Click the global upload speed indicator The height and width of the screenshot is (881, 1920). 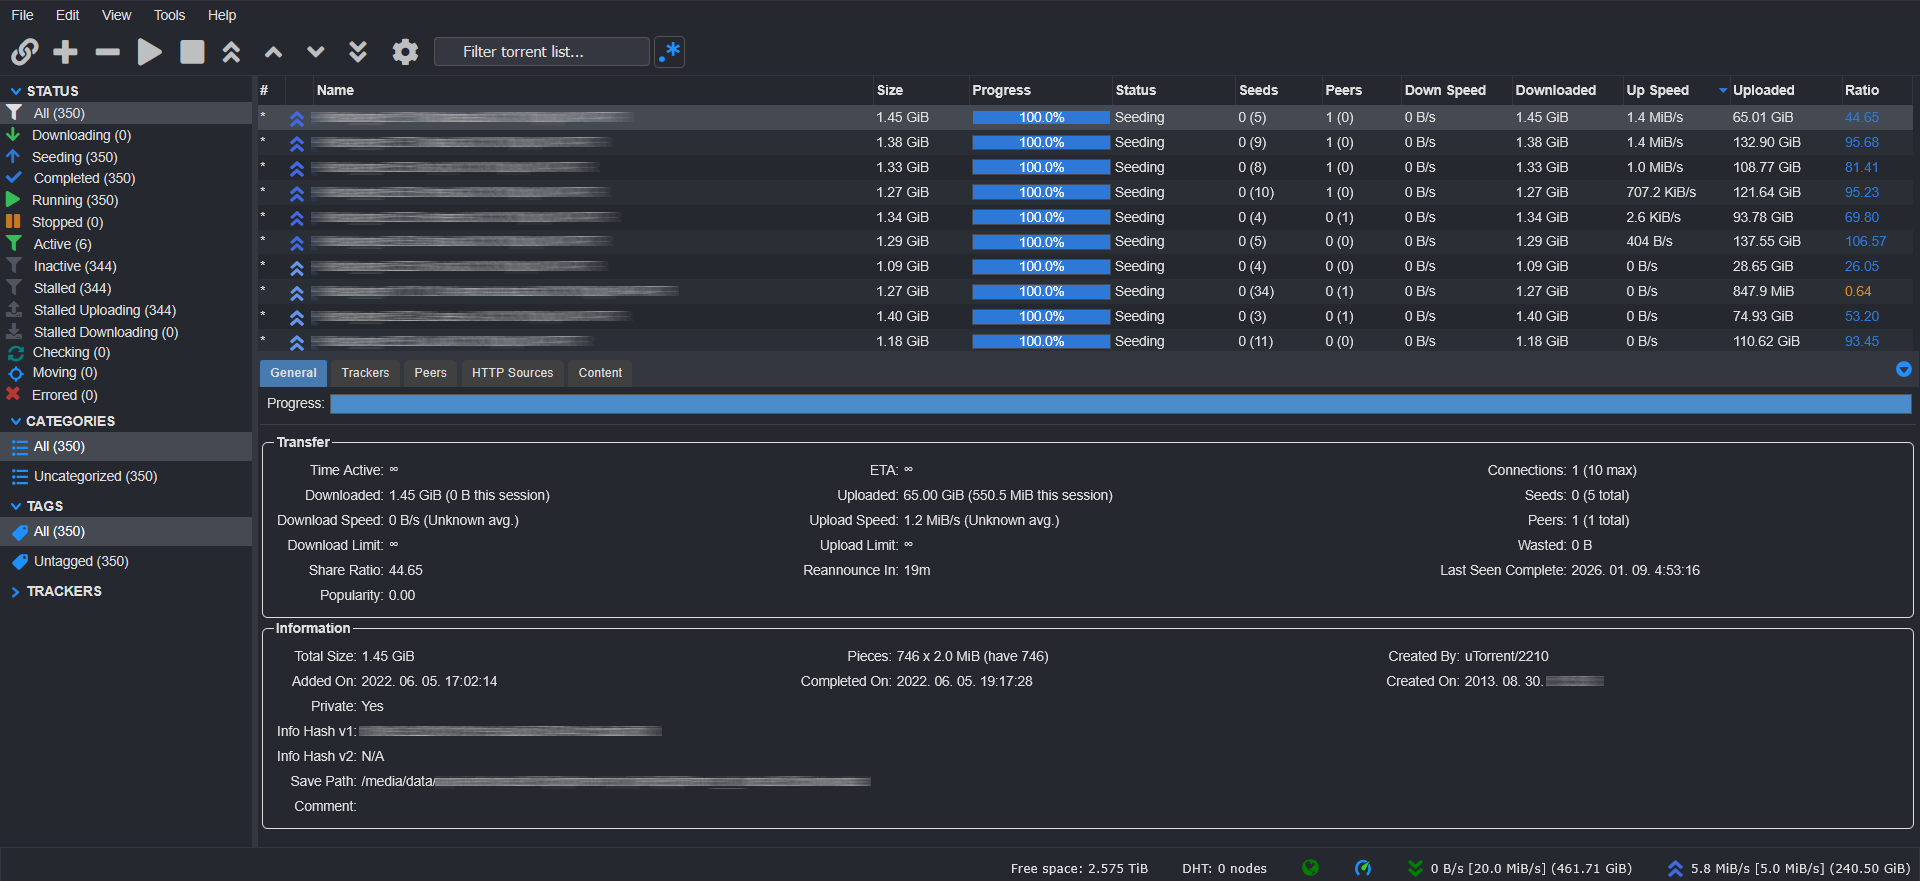tap(1788, 868)
